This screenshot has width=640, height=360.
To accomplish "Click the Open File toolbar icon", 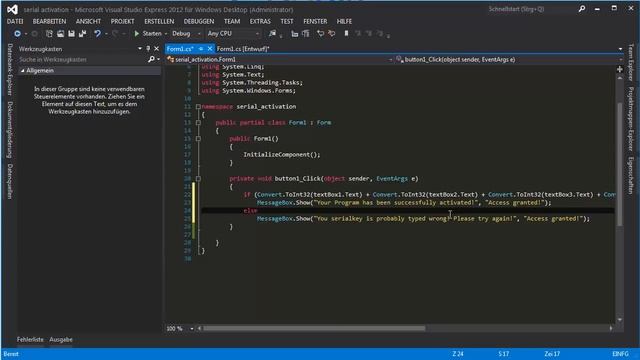I will tap(60, 33).
